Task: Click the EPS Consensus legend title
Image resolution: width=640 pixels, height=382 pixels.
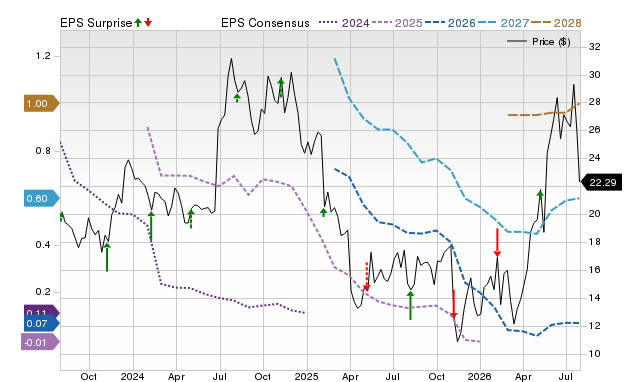Action: pos(265,23)
